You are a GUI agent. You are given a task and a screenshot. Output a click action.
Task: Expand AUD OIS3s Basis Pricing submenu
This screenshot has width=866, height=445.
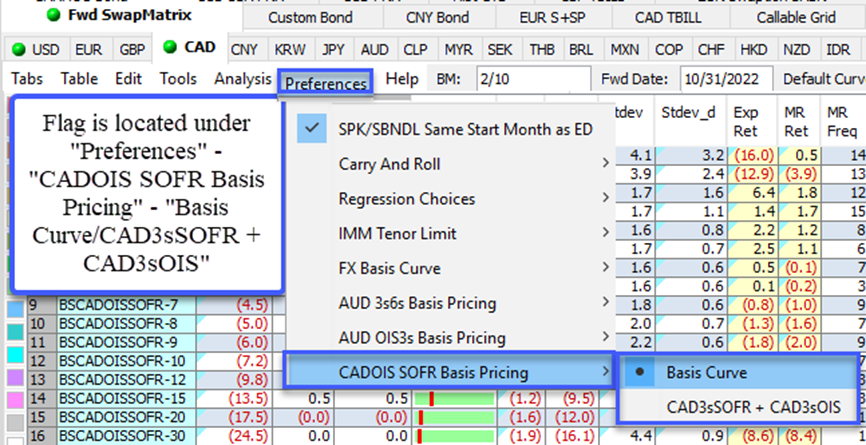click(x=450, y=337)
